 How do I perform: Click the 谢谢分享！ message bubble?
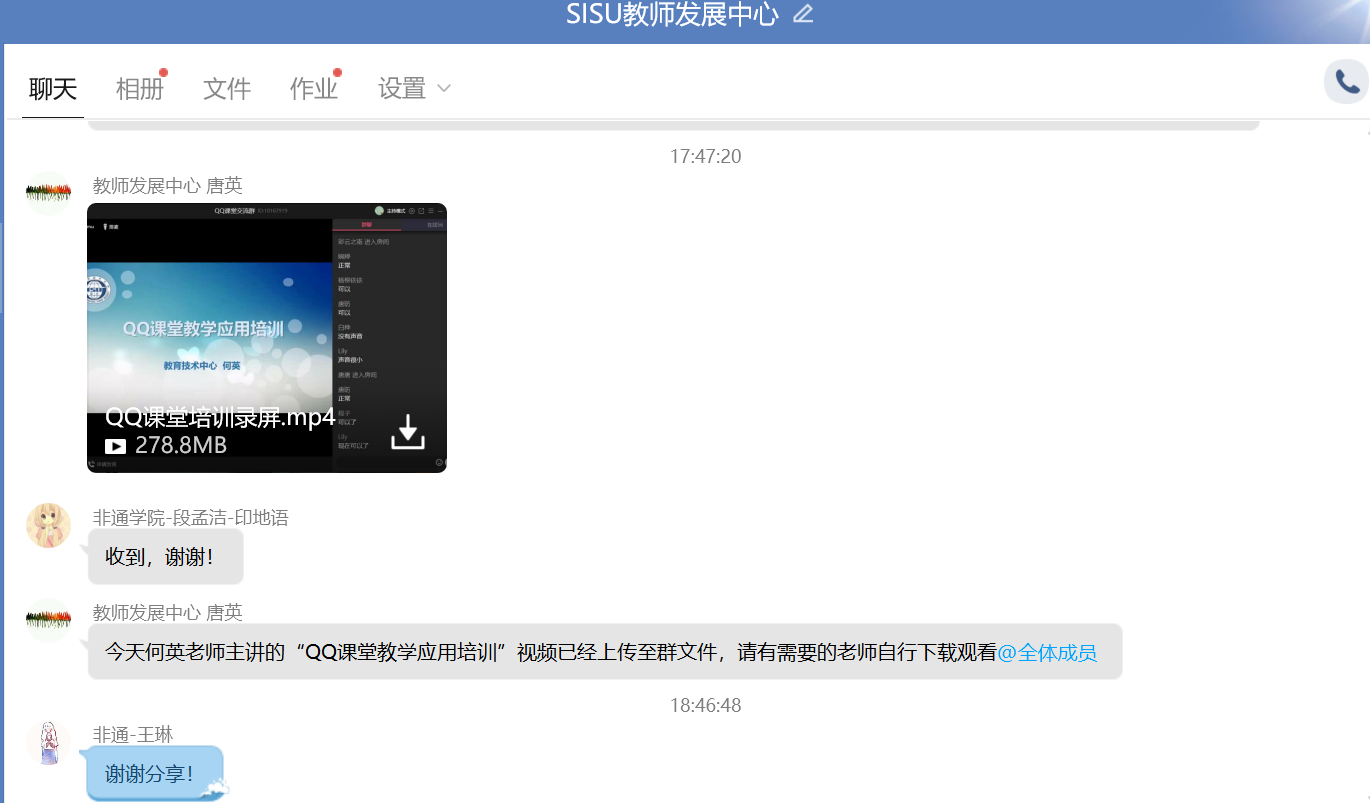150,774
